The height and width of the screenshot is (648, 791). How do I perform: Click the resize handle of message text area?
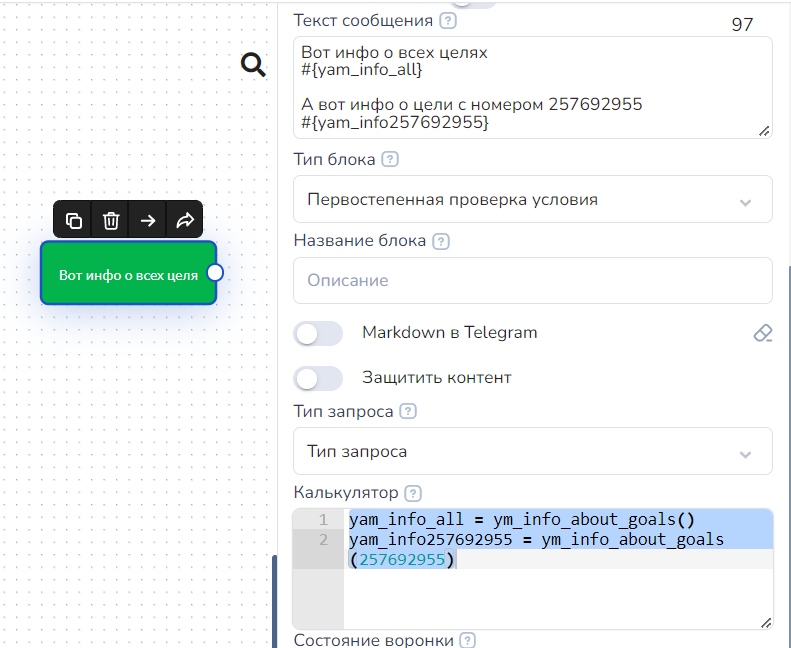(x=764, y=130)
